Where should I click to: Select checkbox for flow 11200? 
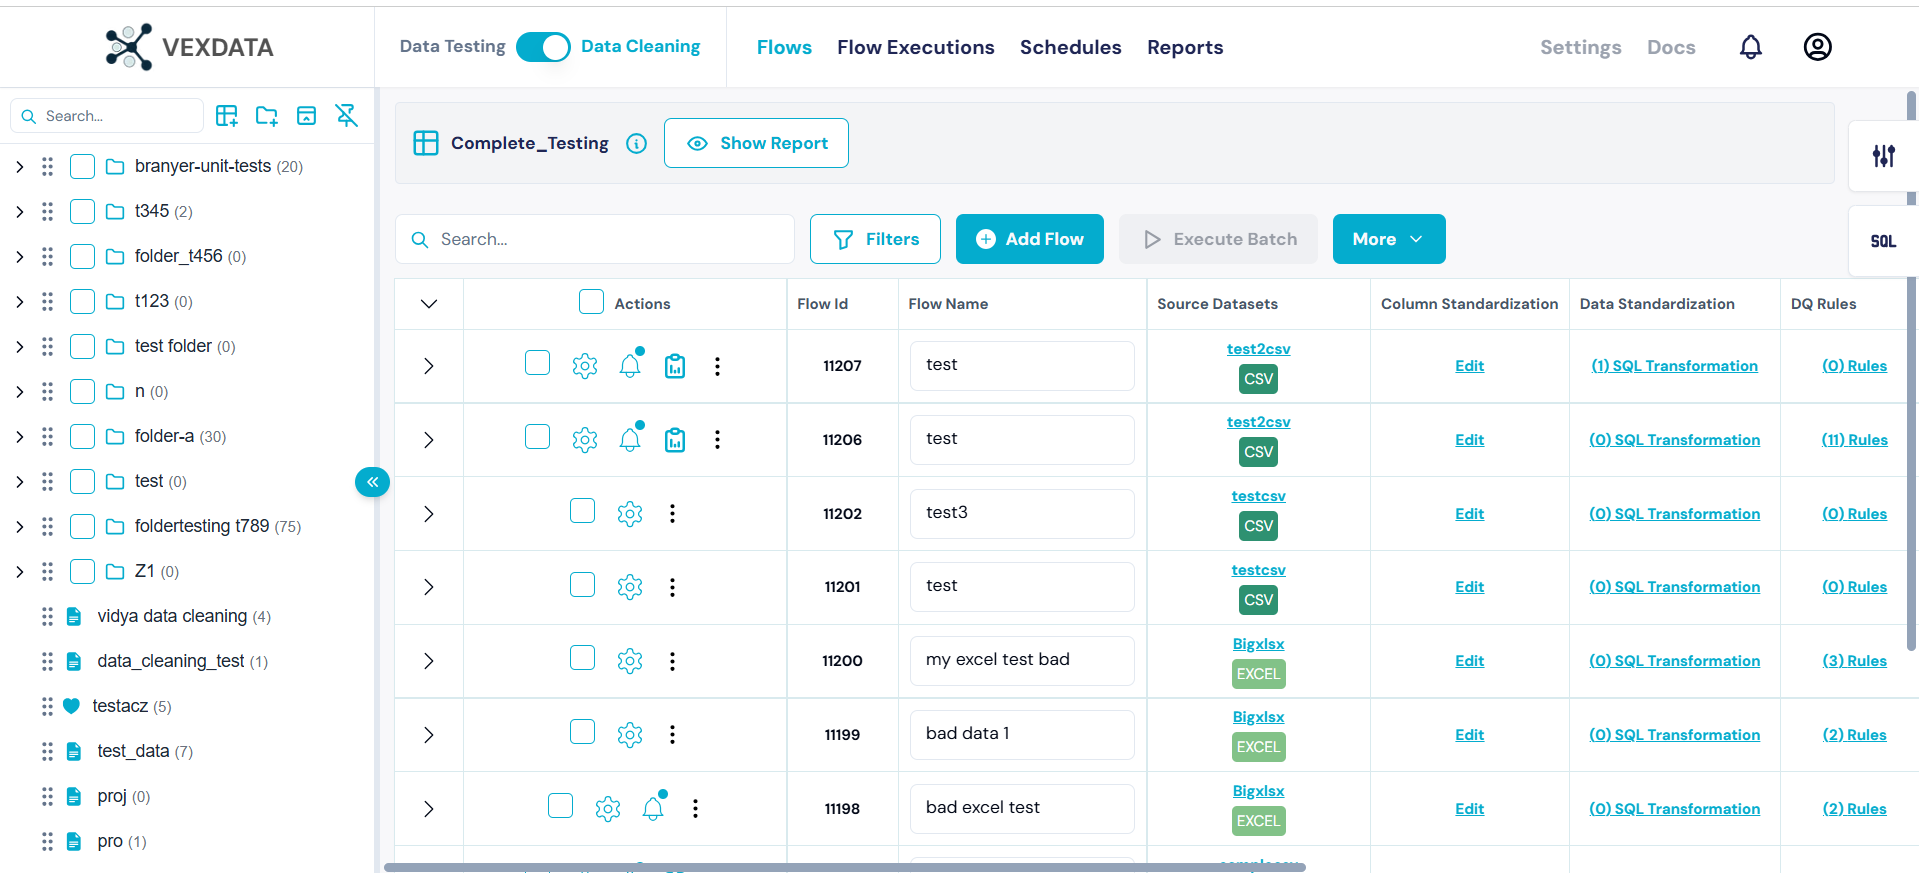pos(582,658)
